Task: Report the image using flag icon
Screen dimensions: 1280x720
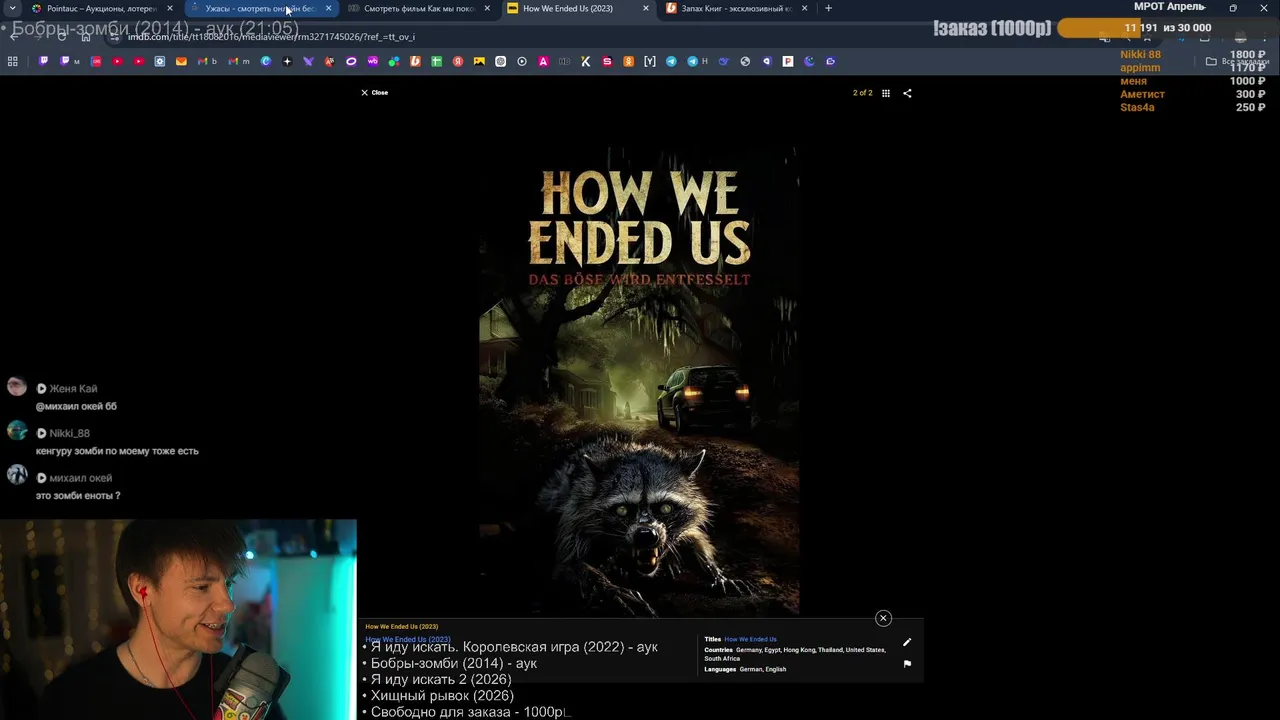Action: coord(907,664)
